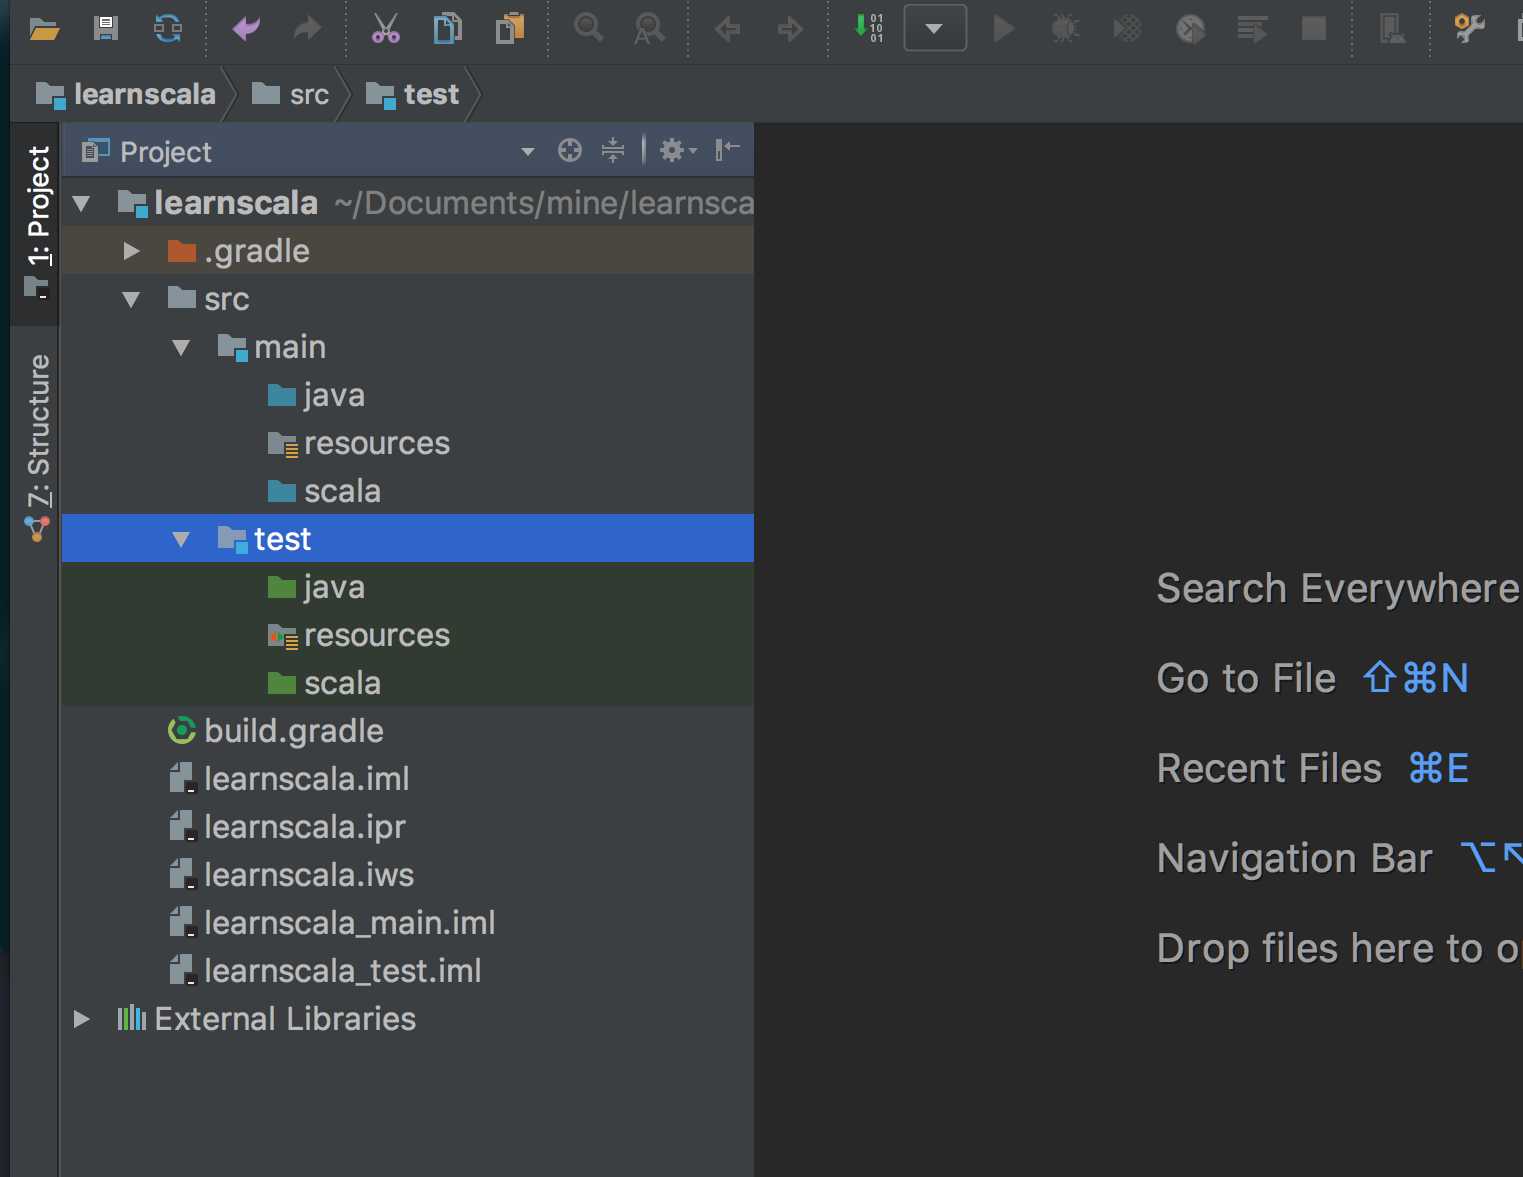This screenshot has width=1523, height=1177.
Task: Switch to the 1: Project side tab
Action: pos(37,223)
